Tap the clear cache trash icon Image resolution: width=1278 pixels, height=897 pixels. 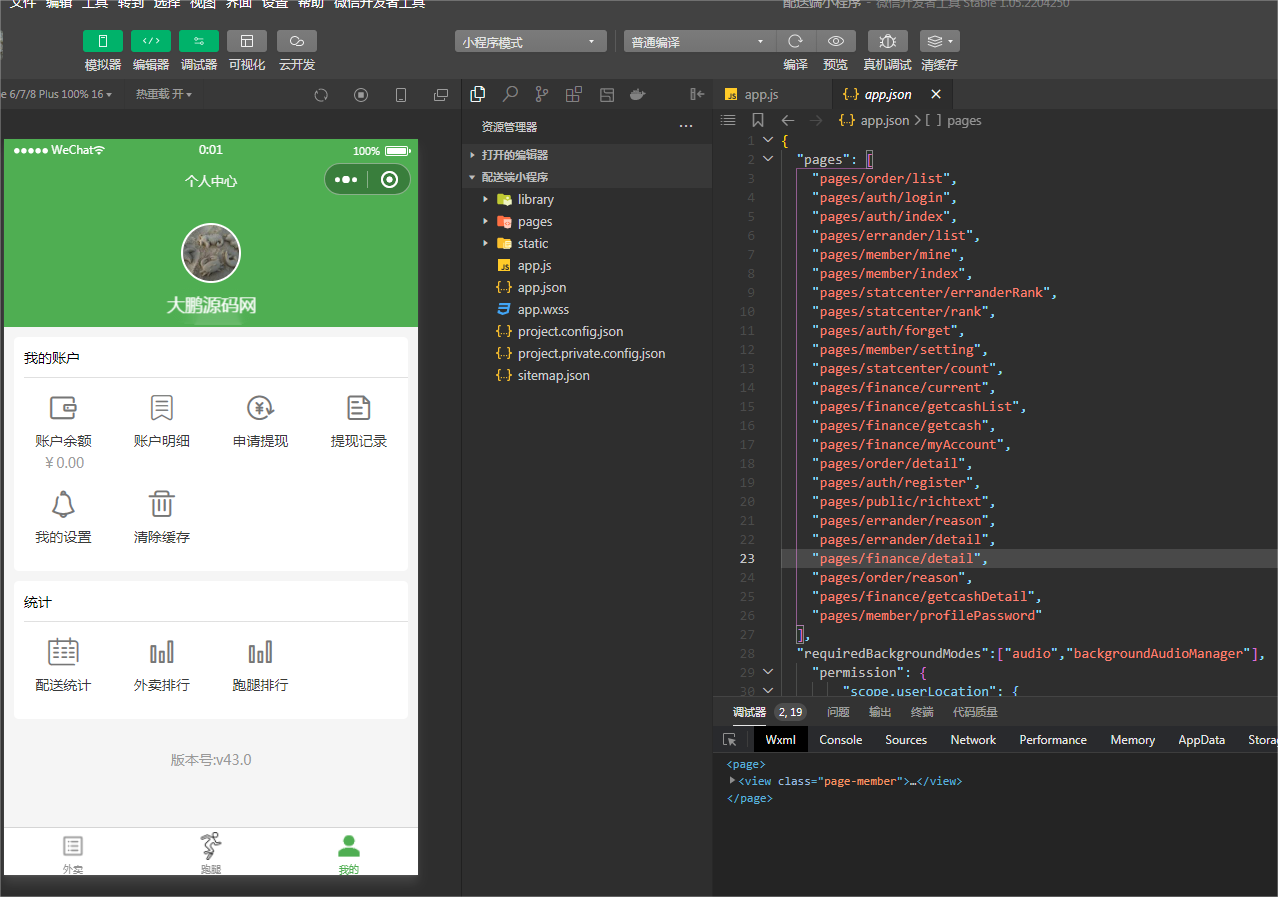coord(162,504)
